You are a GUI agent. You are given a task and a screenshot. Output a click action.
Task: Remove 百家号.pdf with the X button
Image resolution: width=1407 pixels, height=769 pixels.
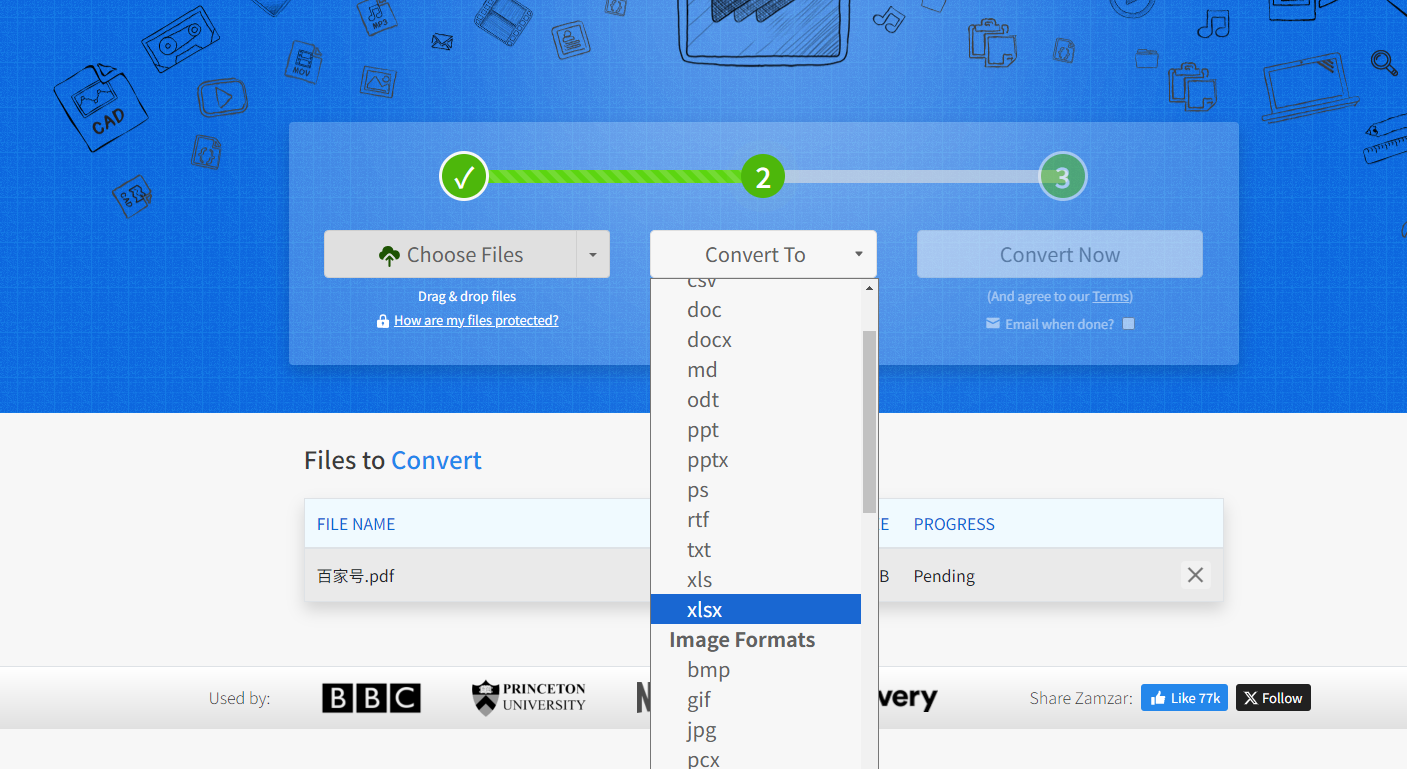tap(1195, 575)
